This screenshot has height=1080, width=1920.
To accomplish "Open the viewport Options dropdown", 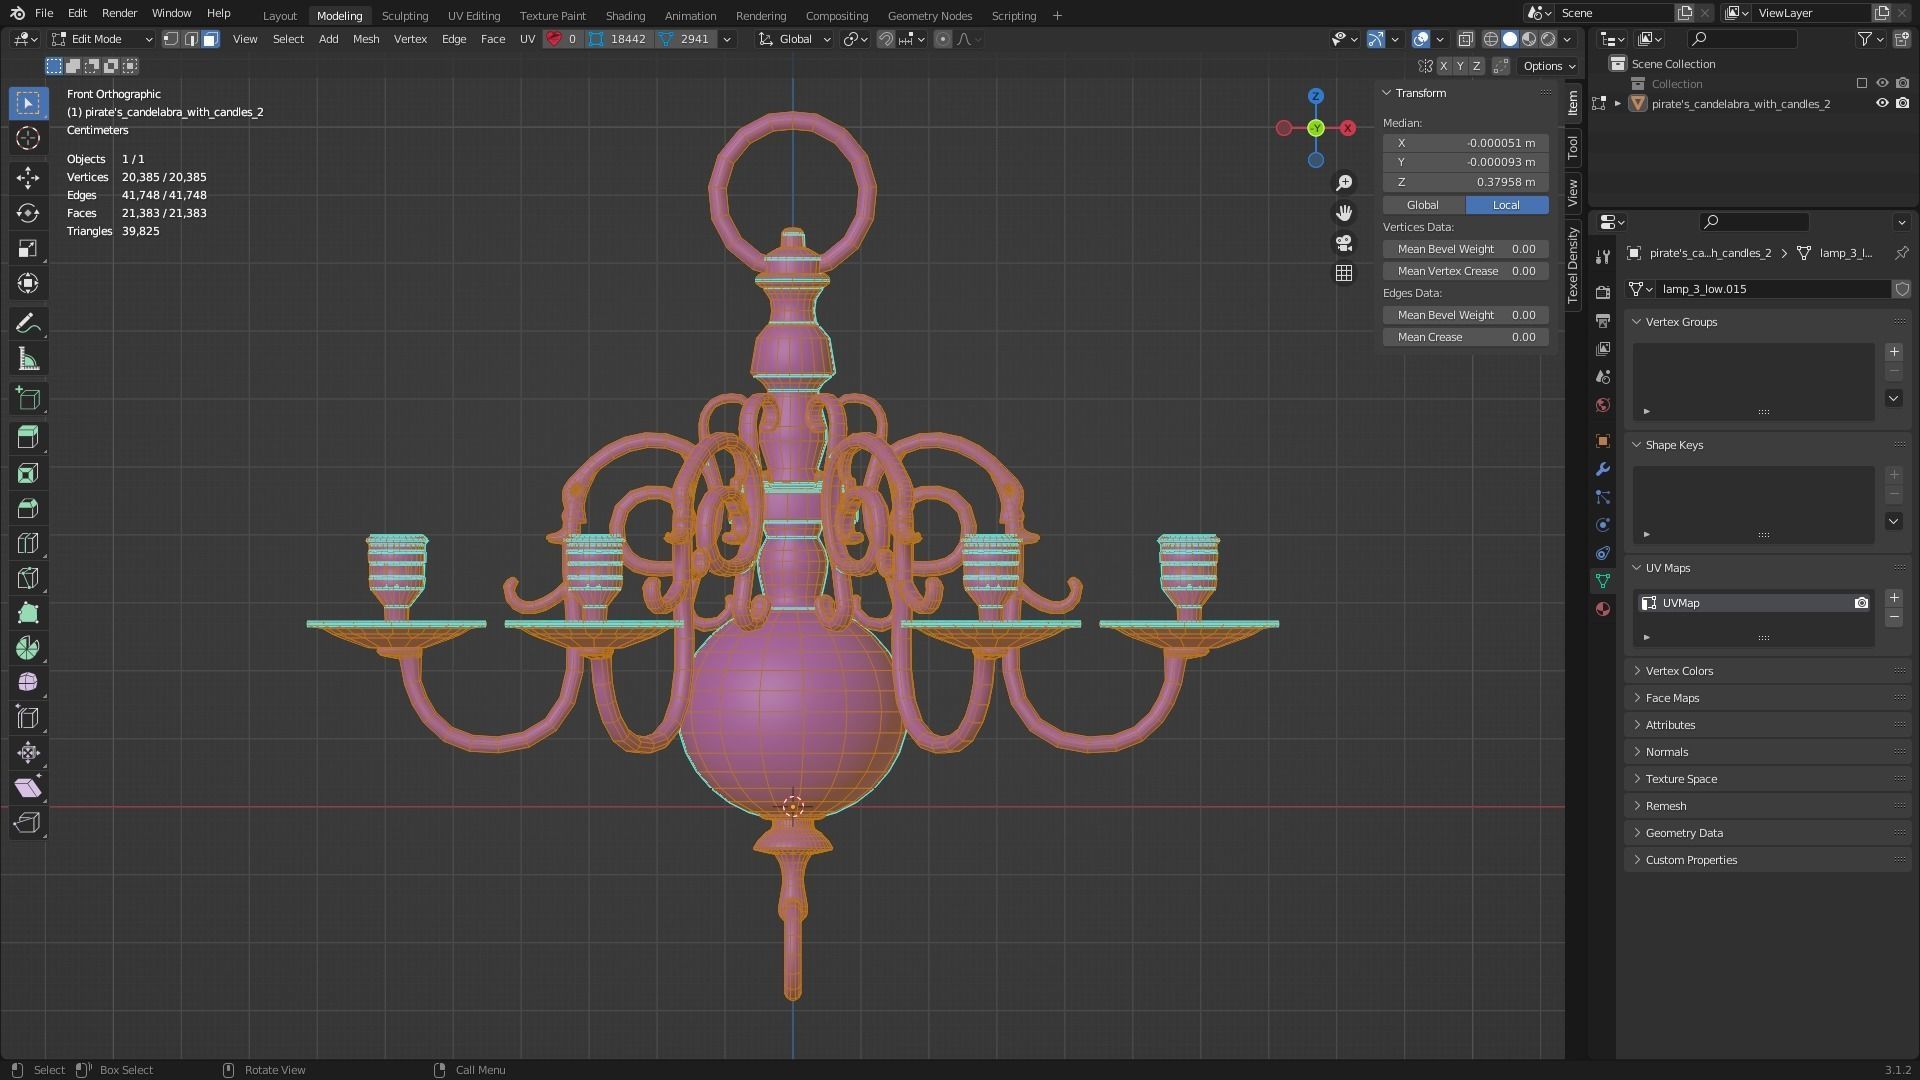I will click(x=1549, y=66).
